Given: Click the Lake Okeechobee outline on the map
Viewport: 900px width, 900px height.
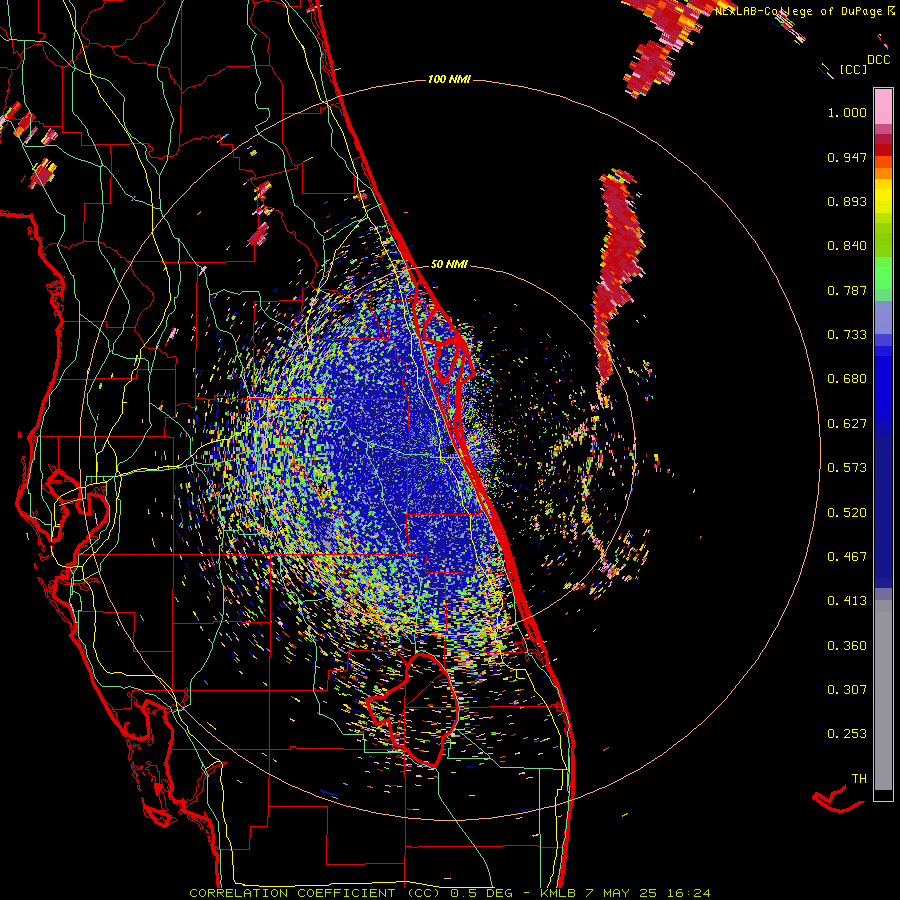Looking at the screenshot, I should point(412,709).
